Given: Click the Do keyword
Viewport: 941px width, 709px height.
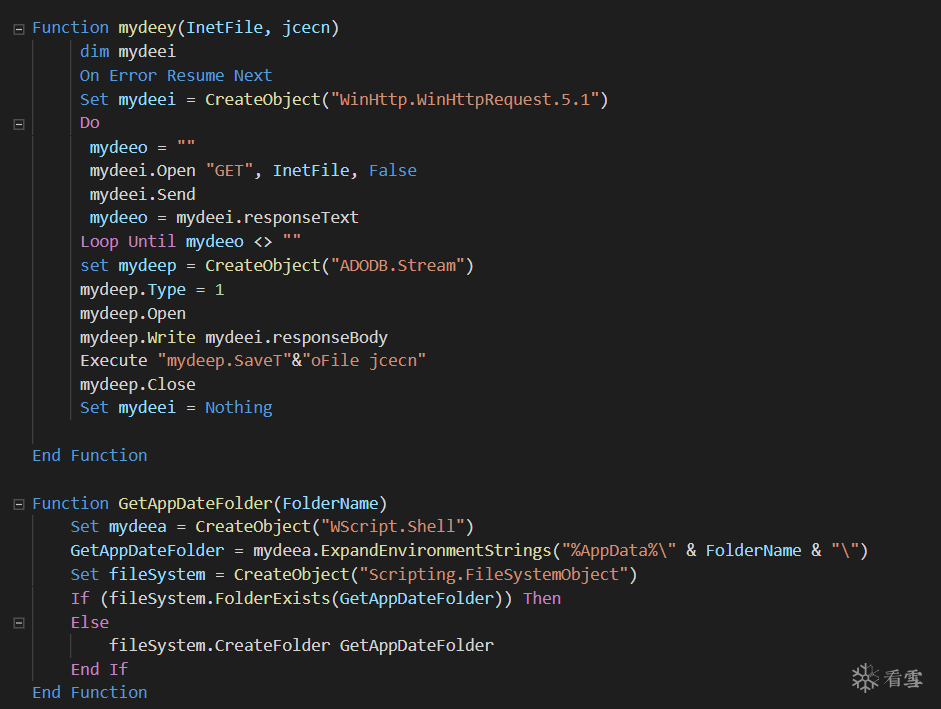Looking at the screenshot, I should tap(89, 123).
